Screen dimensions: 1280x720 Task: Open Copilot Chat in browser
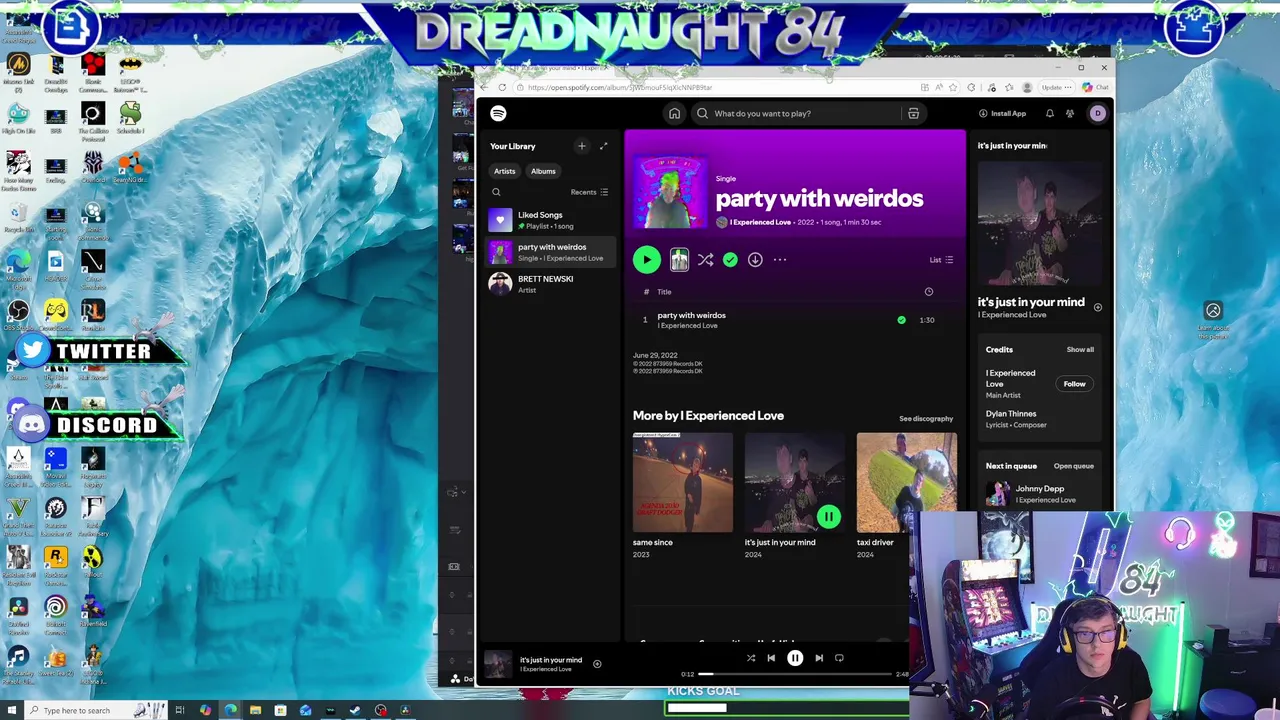coord(1096,87)
